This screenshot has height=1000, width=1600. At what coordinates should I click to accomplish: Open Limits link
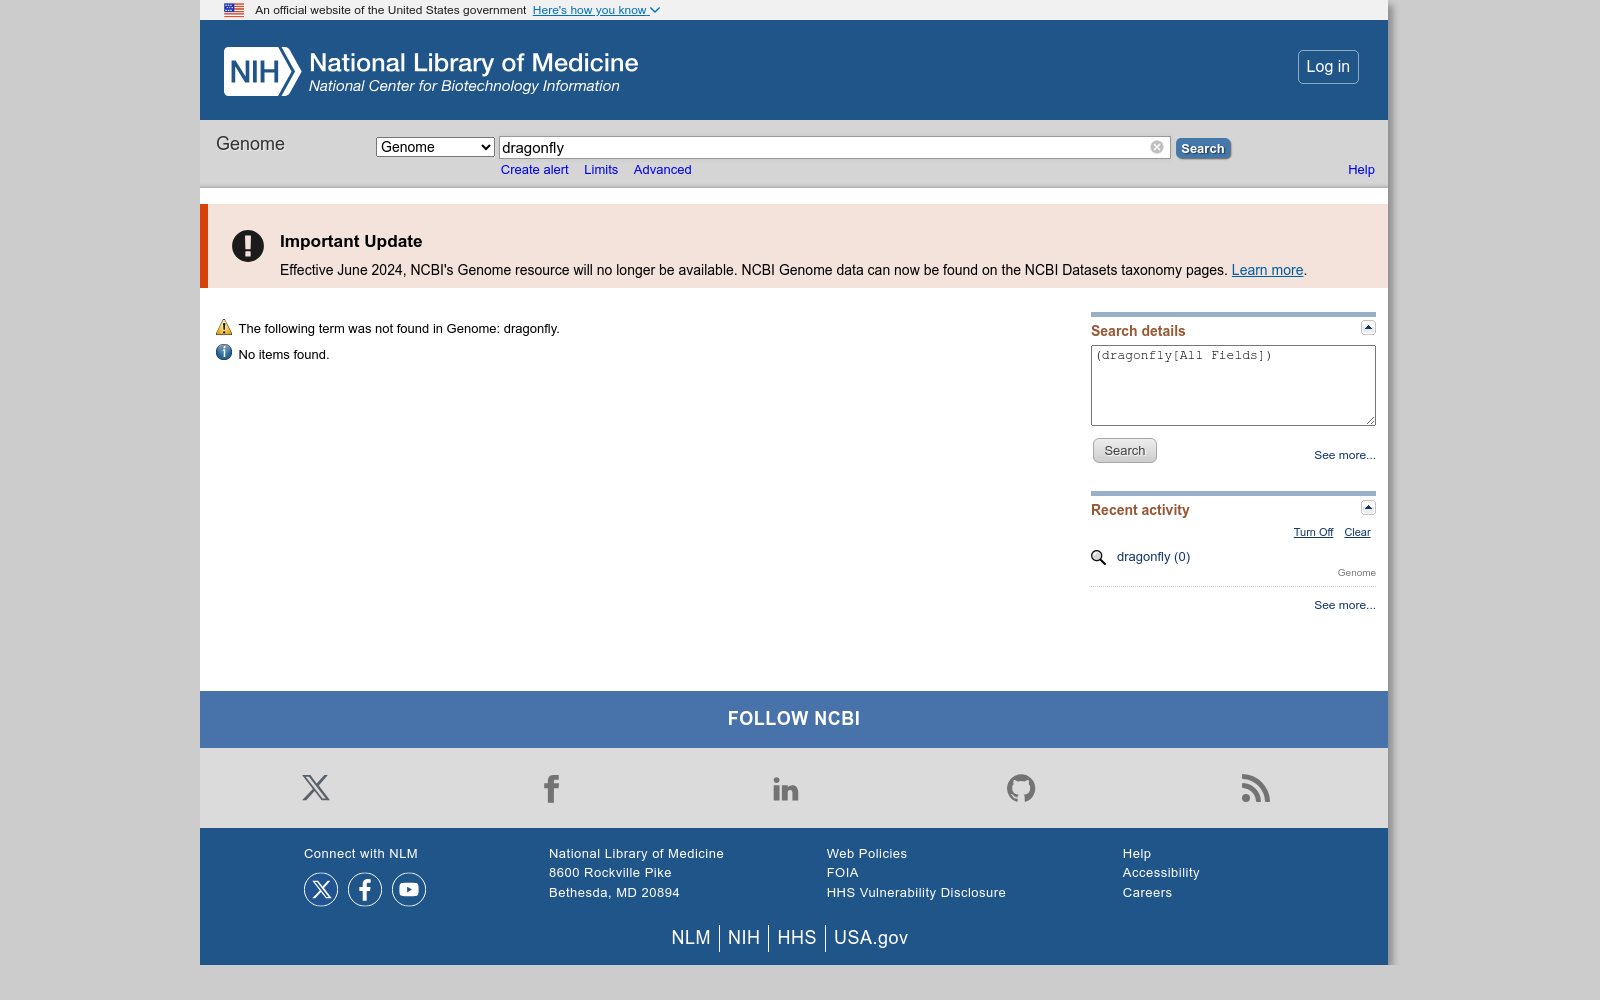click(601, 170)
